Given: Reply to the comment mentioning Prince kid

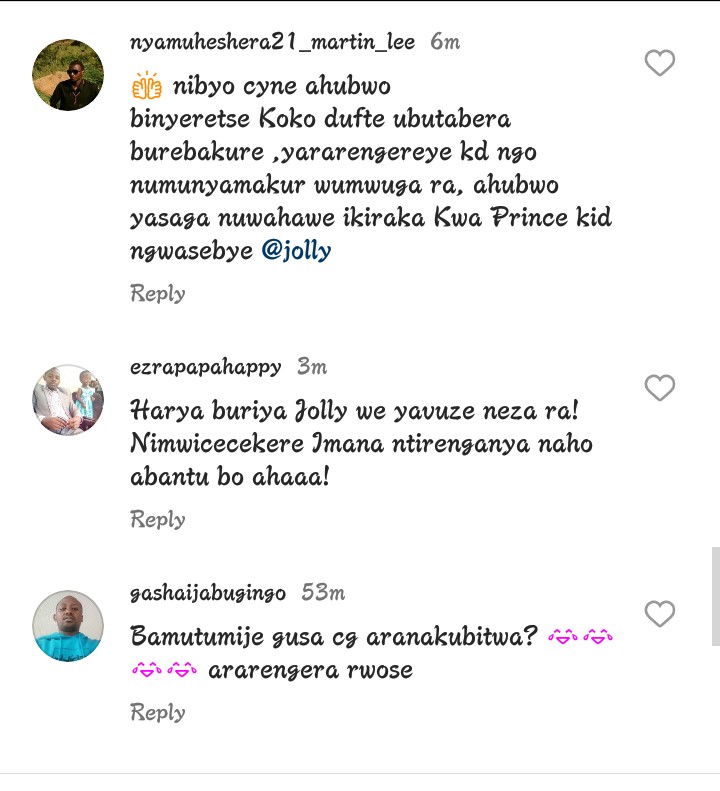Looking at the screenshot, I should pyautogui.click(x=158, y=294).
